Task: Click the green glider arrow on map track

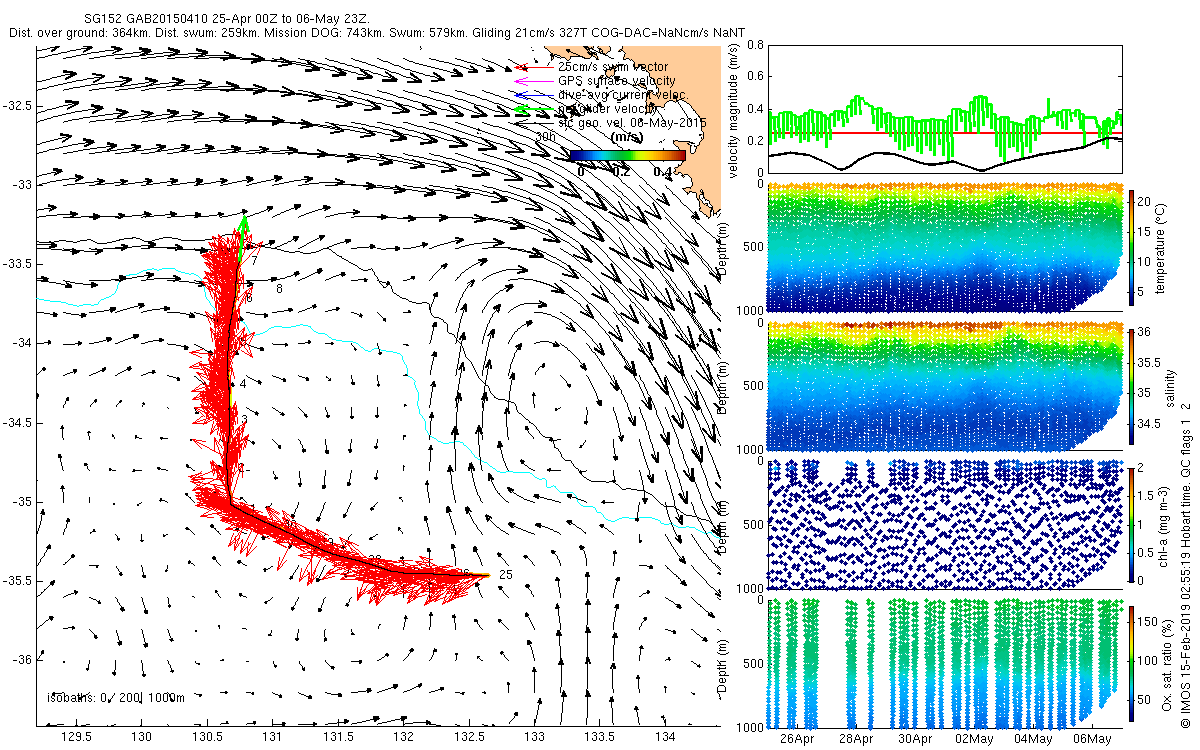Action: click(242, 238)
